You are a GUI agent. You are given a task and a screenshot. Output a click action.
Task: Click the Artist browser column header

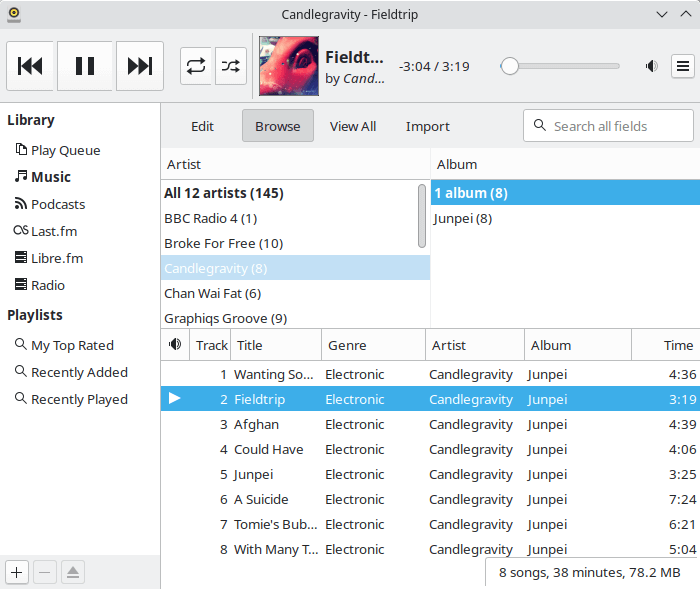[295, 164]
